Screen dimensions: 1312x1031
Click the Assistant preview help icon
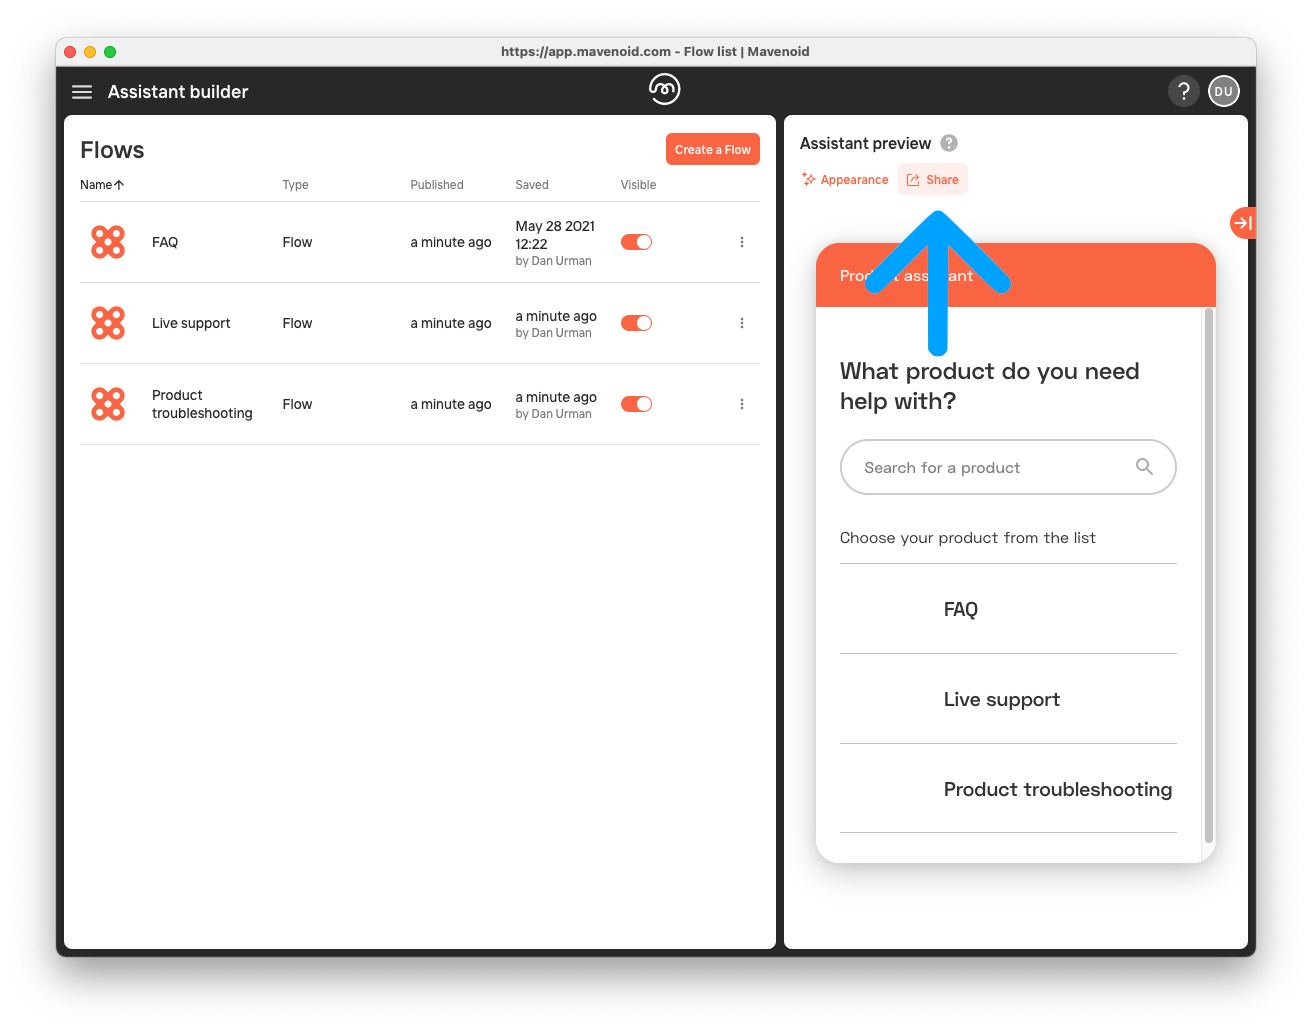(x=949, y=143)
